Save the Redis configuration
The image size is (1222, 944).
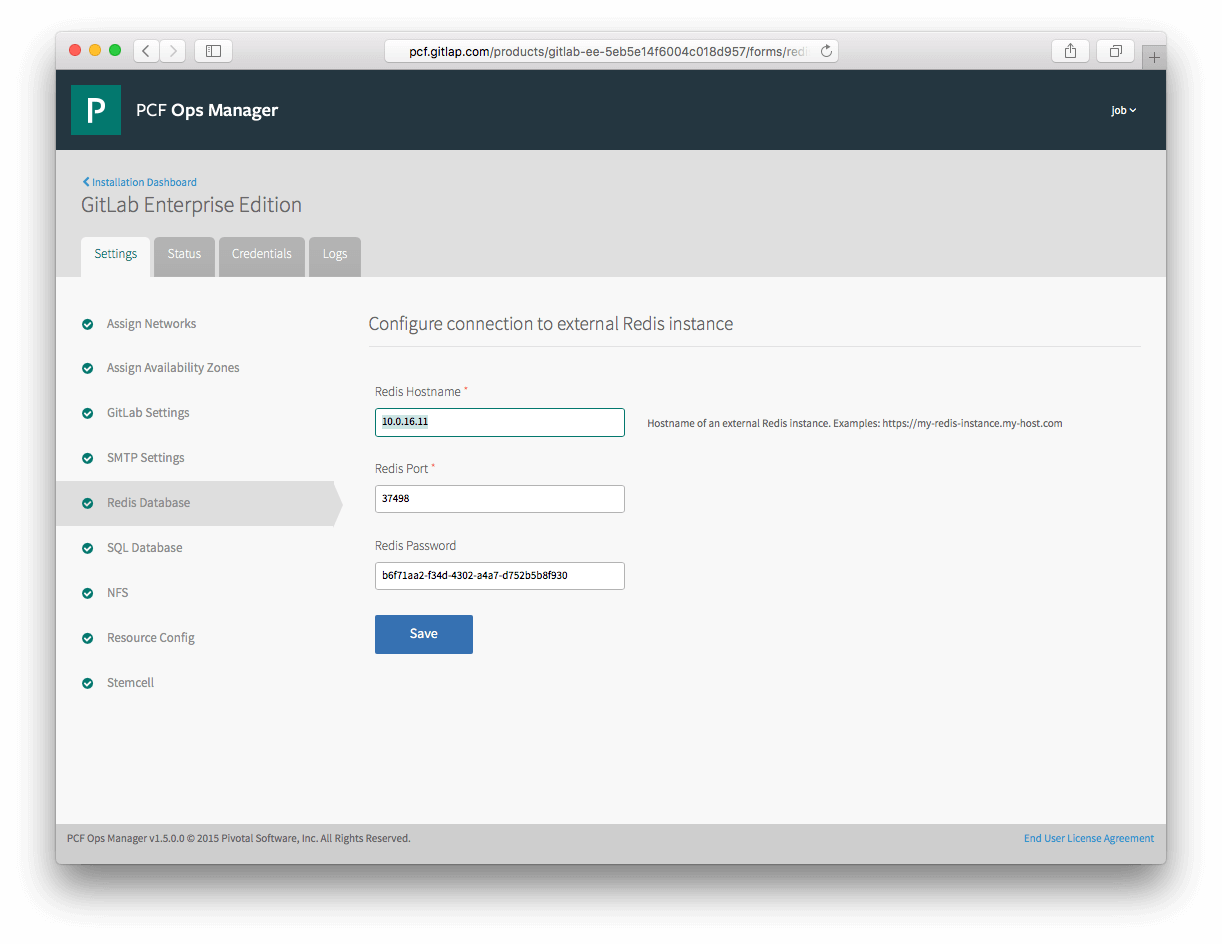point(423,633)
